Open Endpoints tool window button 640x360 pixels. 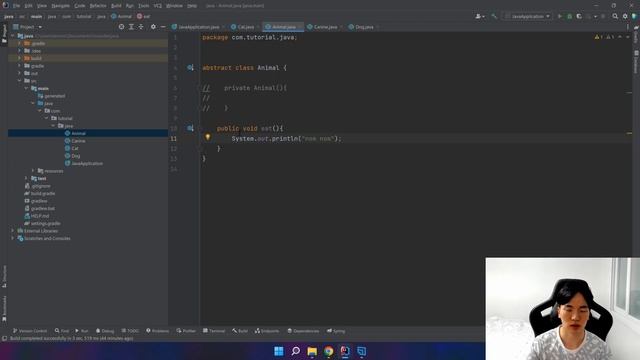(x=267, y=331)
